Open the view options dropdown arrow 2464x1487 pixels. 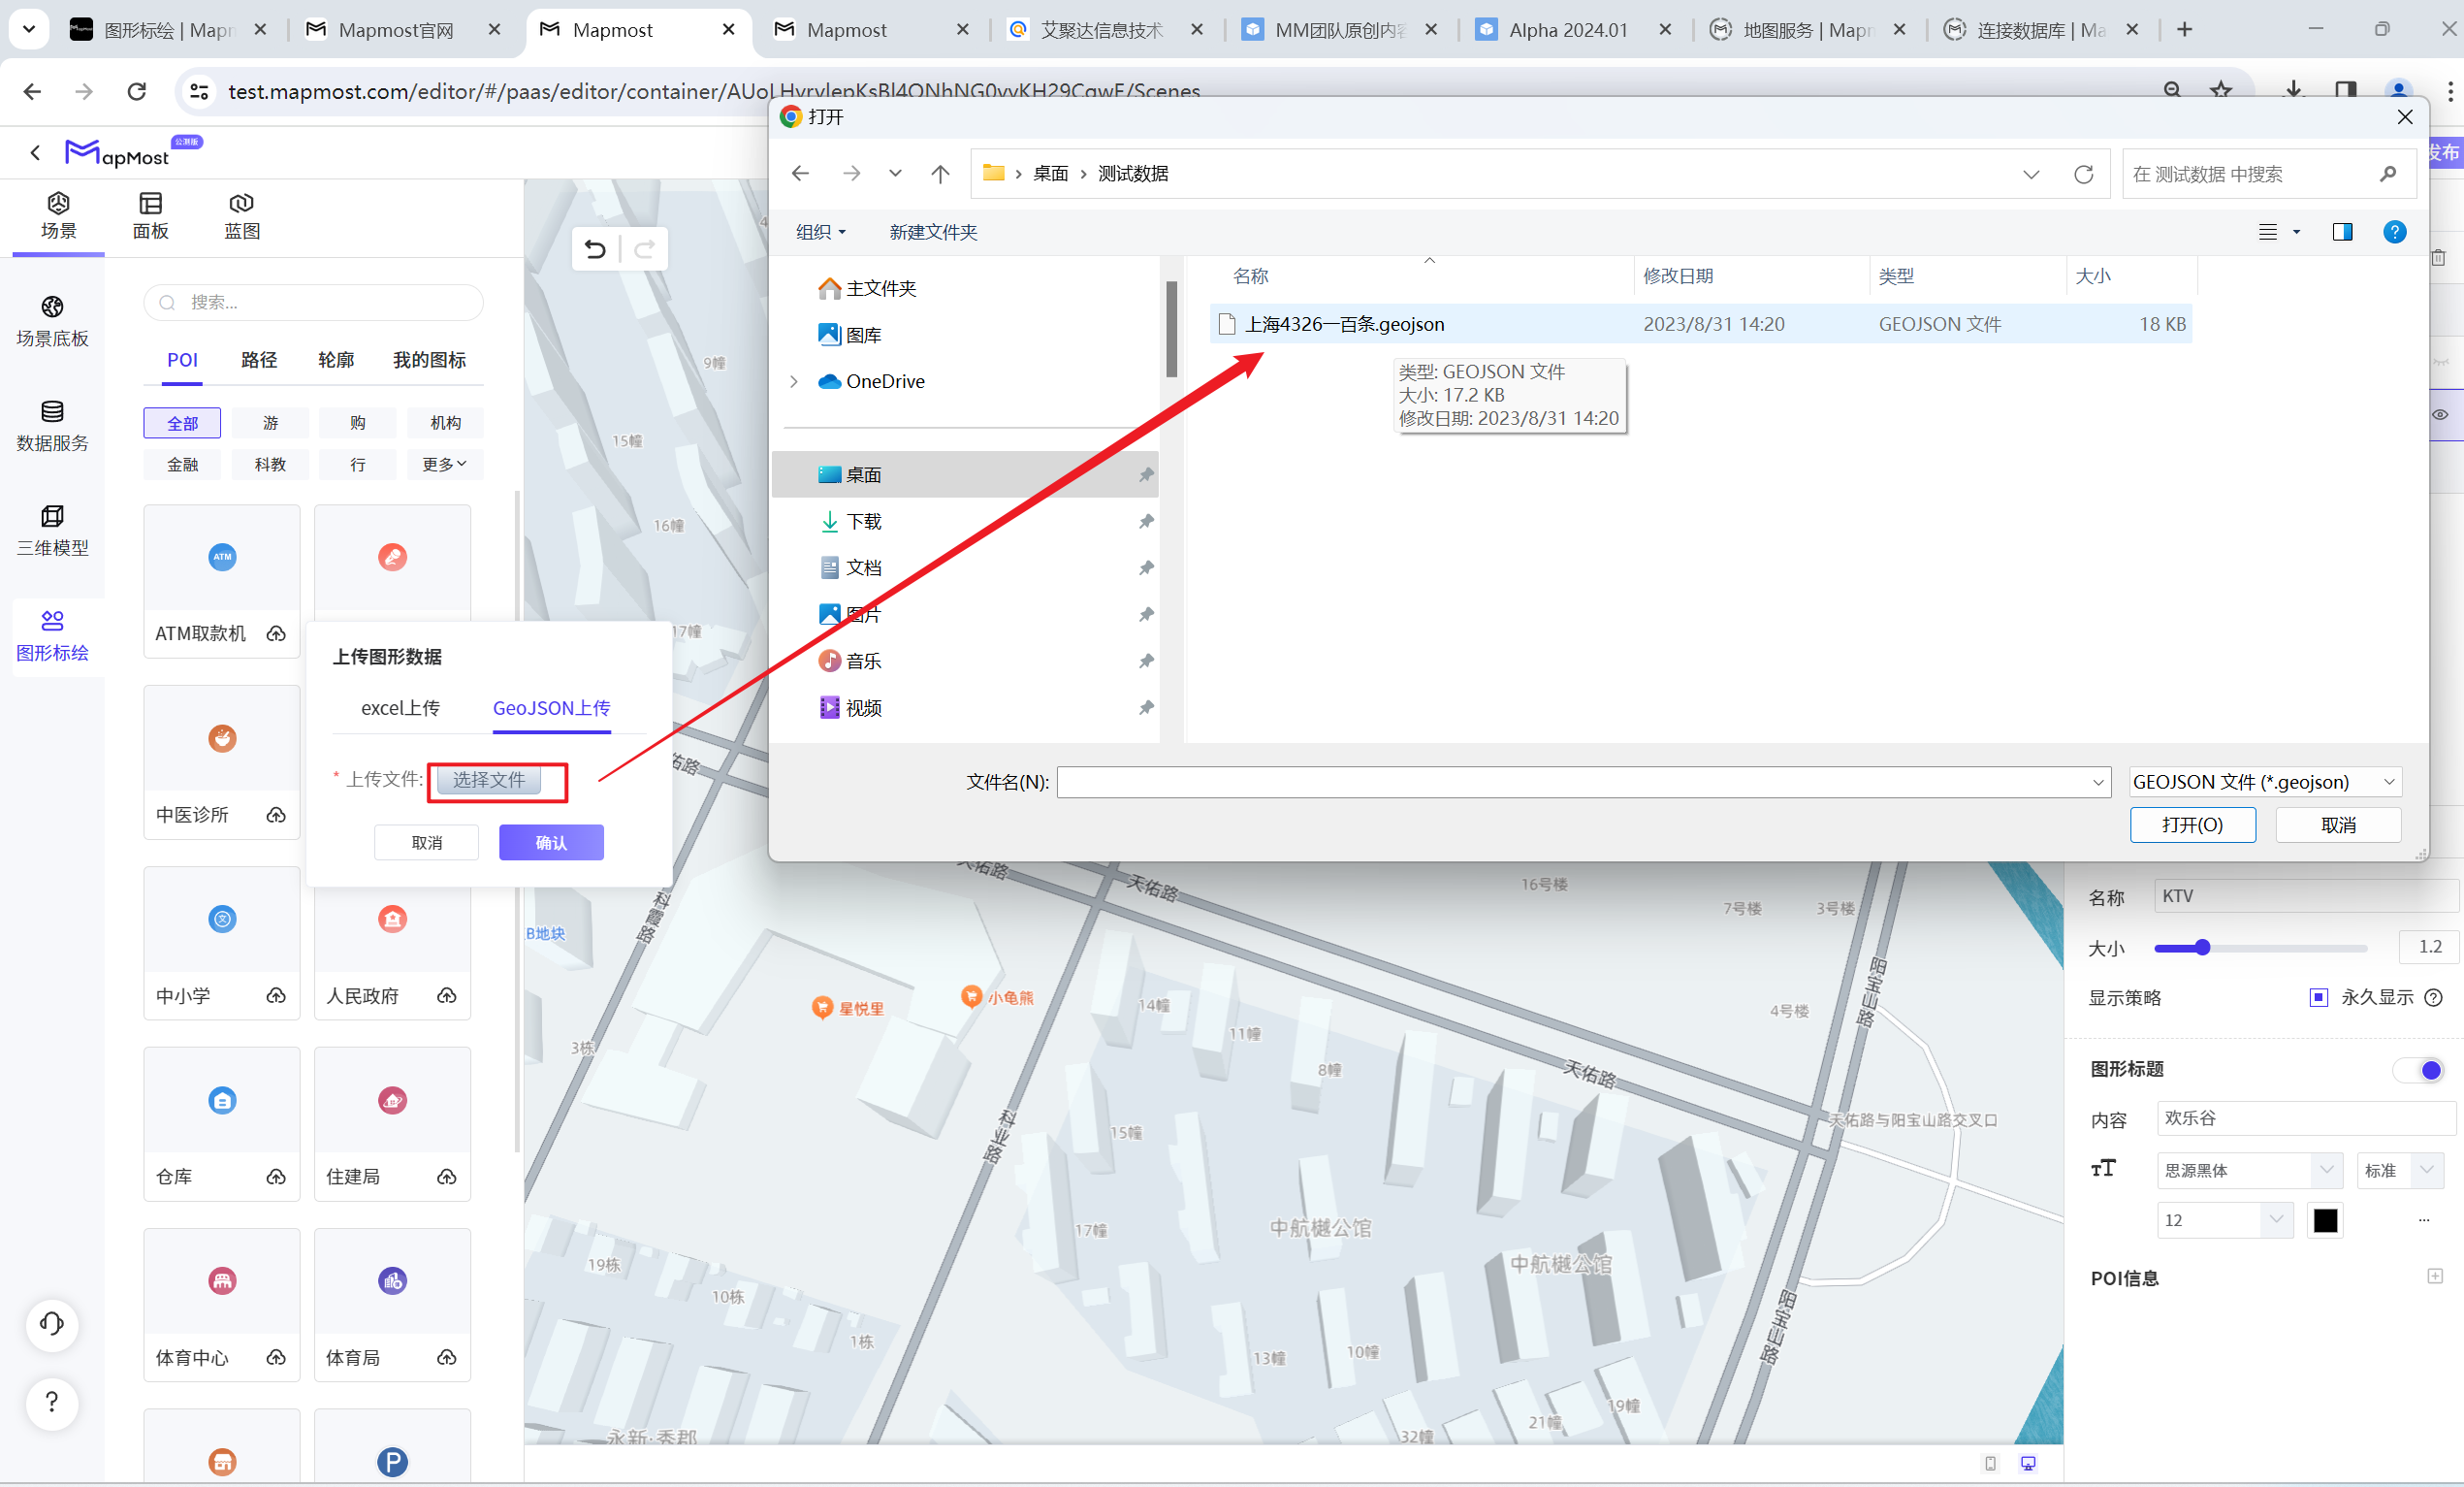pyautogui.click(x=2297, y=232)
